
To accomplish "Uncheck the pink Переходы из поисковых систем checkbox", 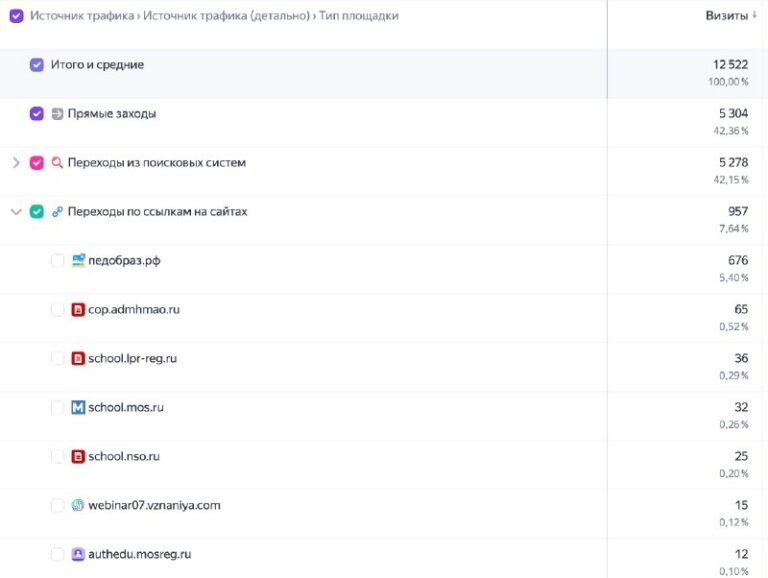I will (x=37, y=163).
